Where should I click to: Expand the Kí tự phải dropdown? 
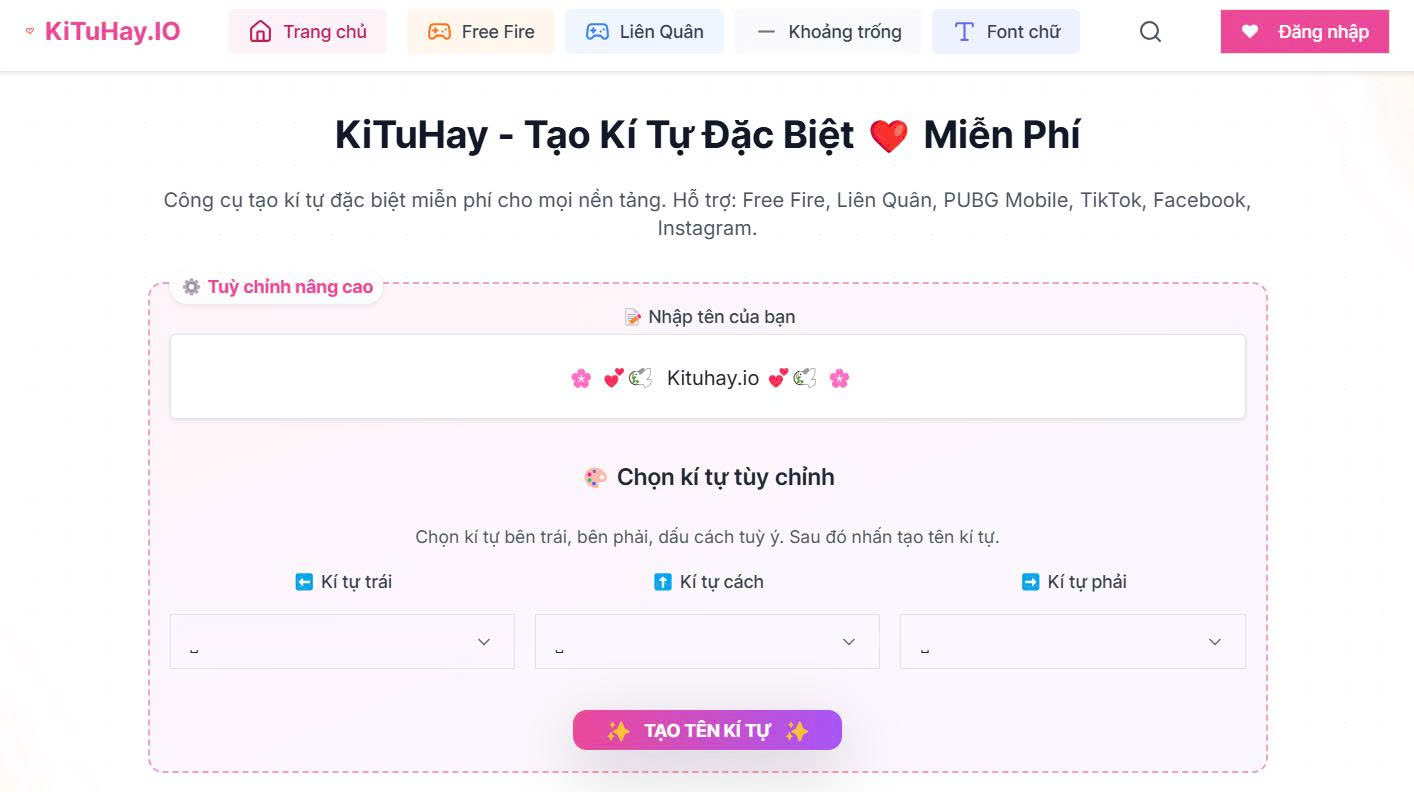click(1072, 641)
